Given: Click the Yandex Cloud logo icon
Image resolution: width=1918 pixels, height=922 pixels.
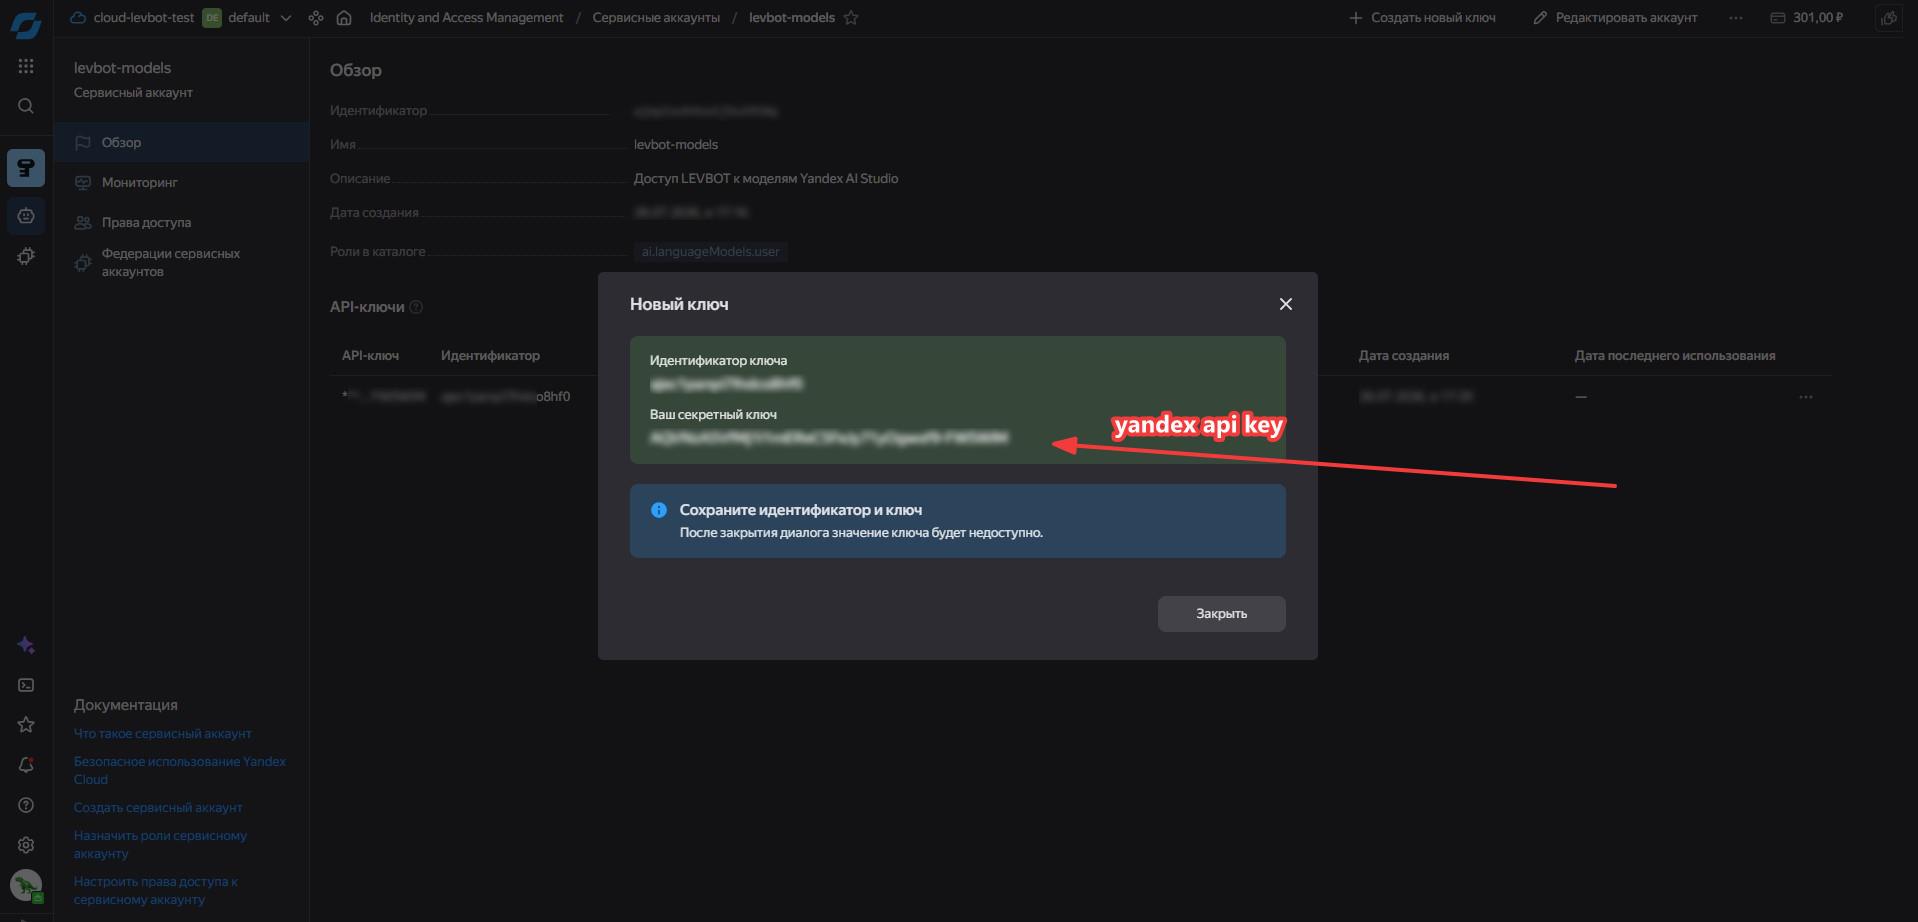Looking at the screenshot, I should click(x=26, y=25).
